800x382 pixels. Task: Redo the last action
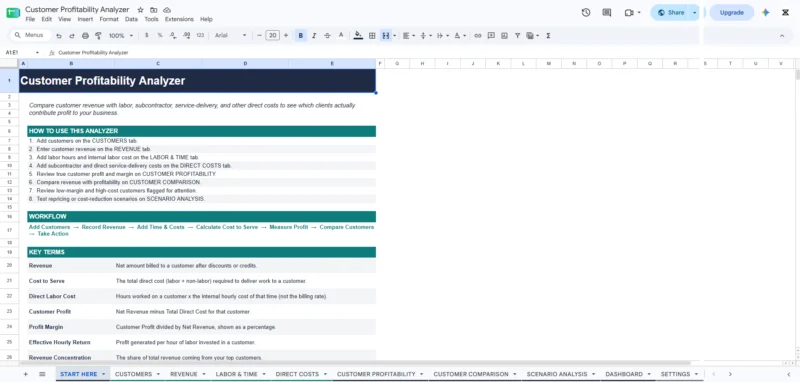coord(71,36)
